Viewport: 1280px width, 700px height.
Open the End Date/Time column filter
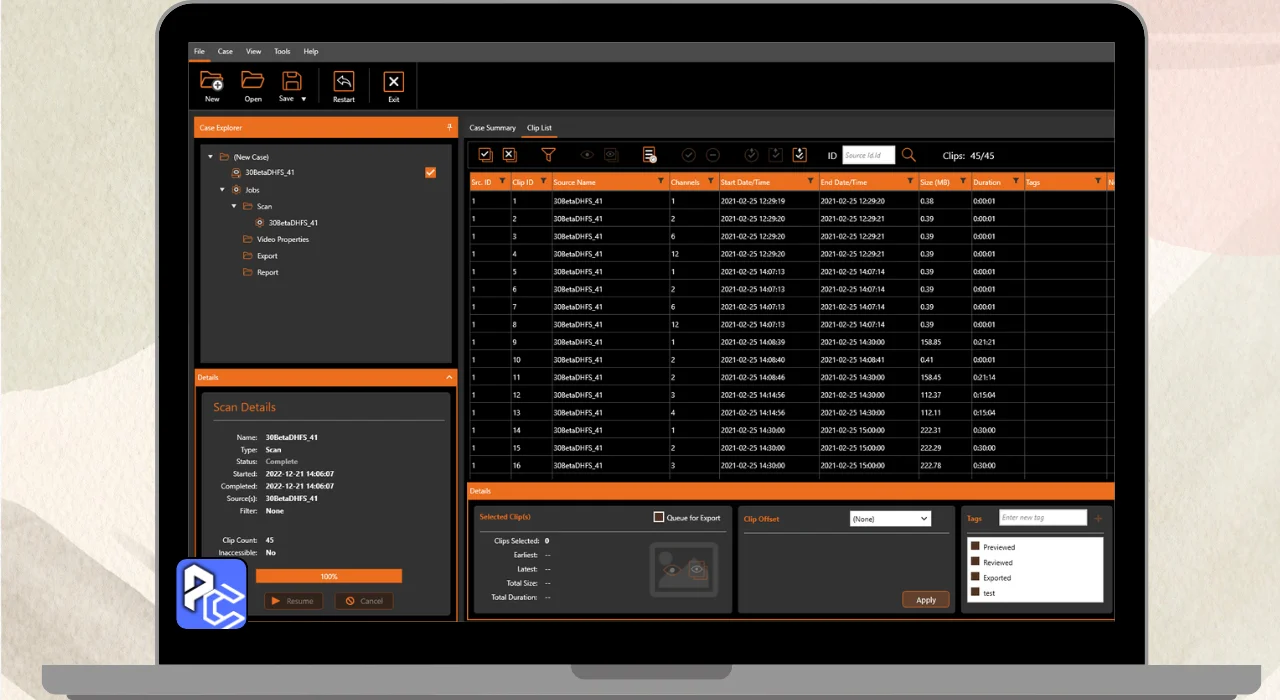[910, 182]
